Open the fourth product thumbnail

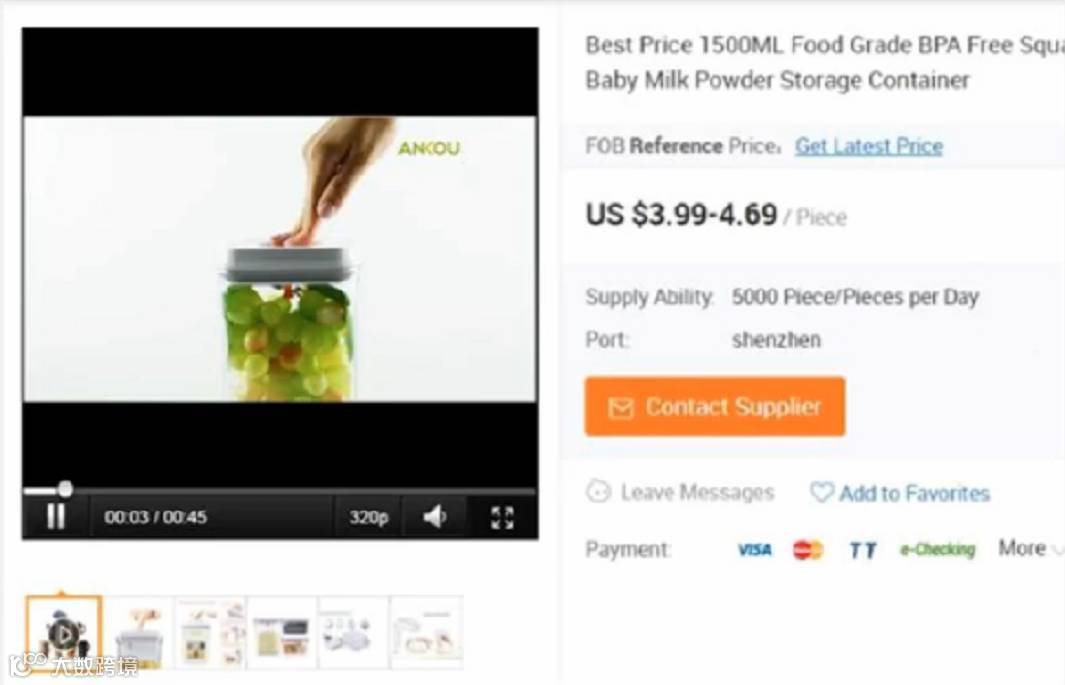coord(282,633)
